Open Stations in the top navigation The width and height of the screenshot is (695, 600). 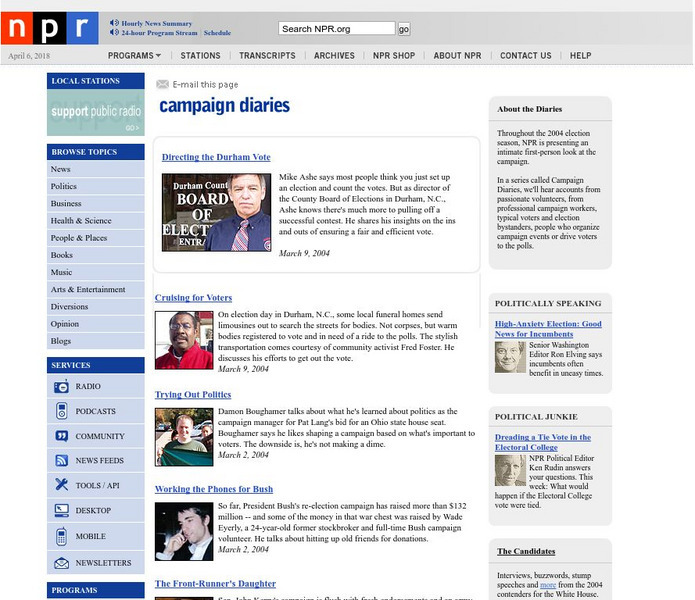[x=200, y=55]
